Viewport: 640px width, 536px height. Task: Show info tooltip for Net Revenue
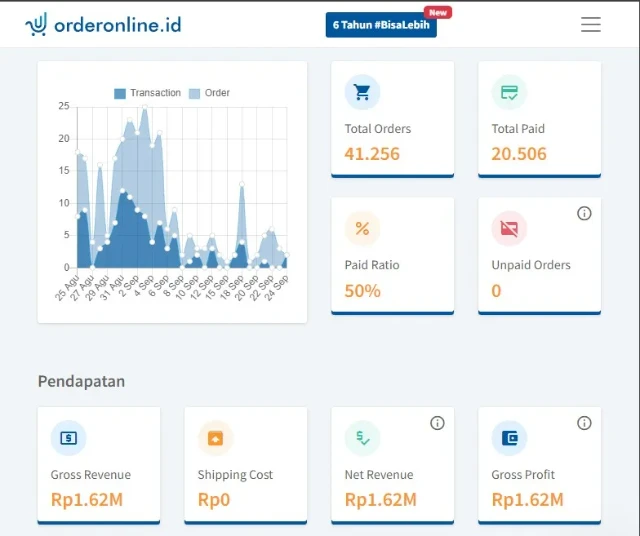tap(437, 423)
